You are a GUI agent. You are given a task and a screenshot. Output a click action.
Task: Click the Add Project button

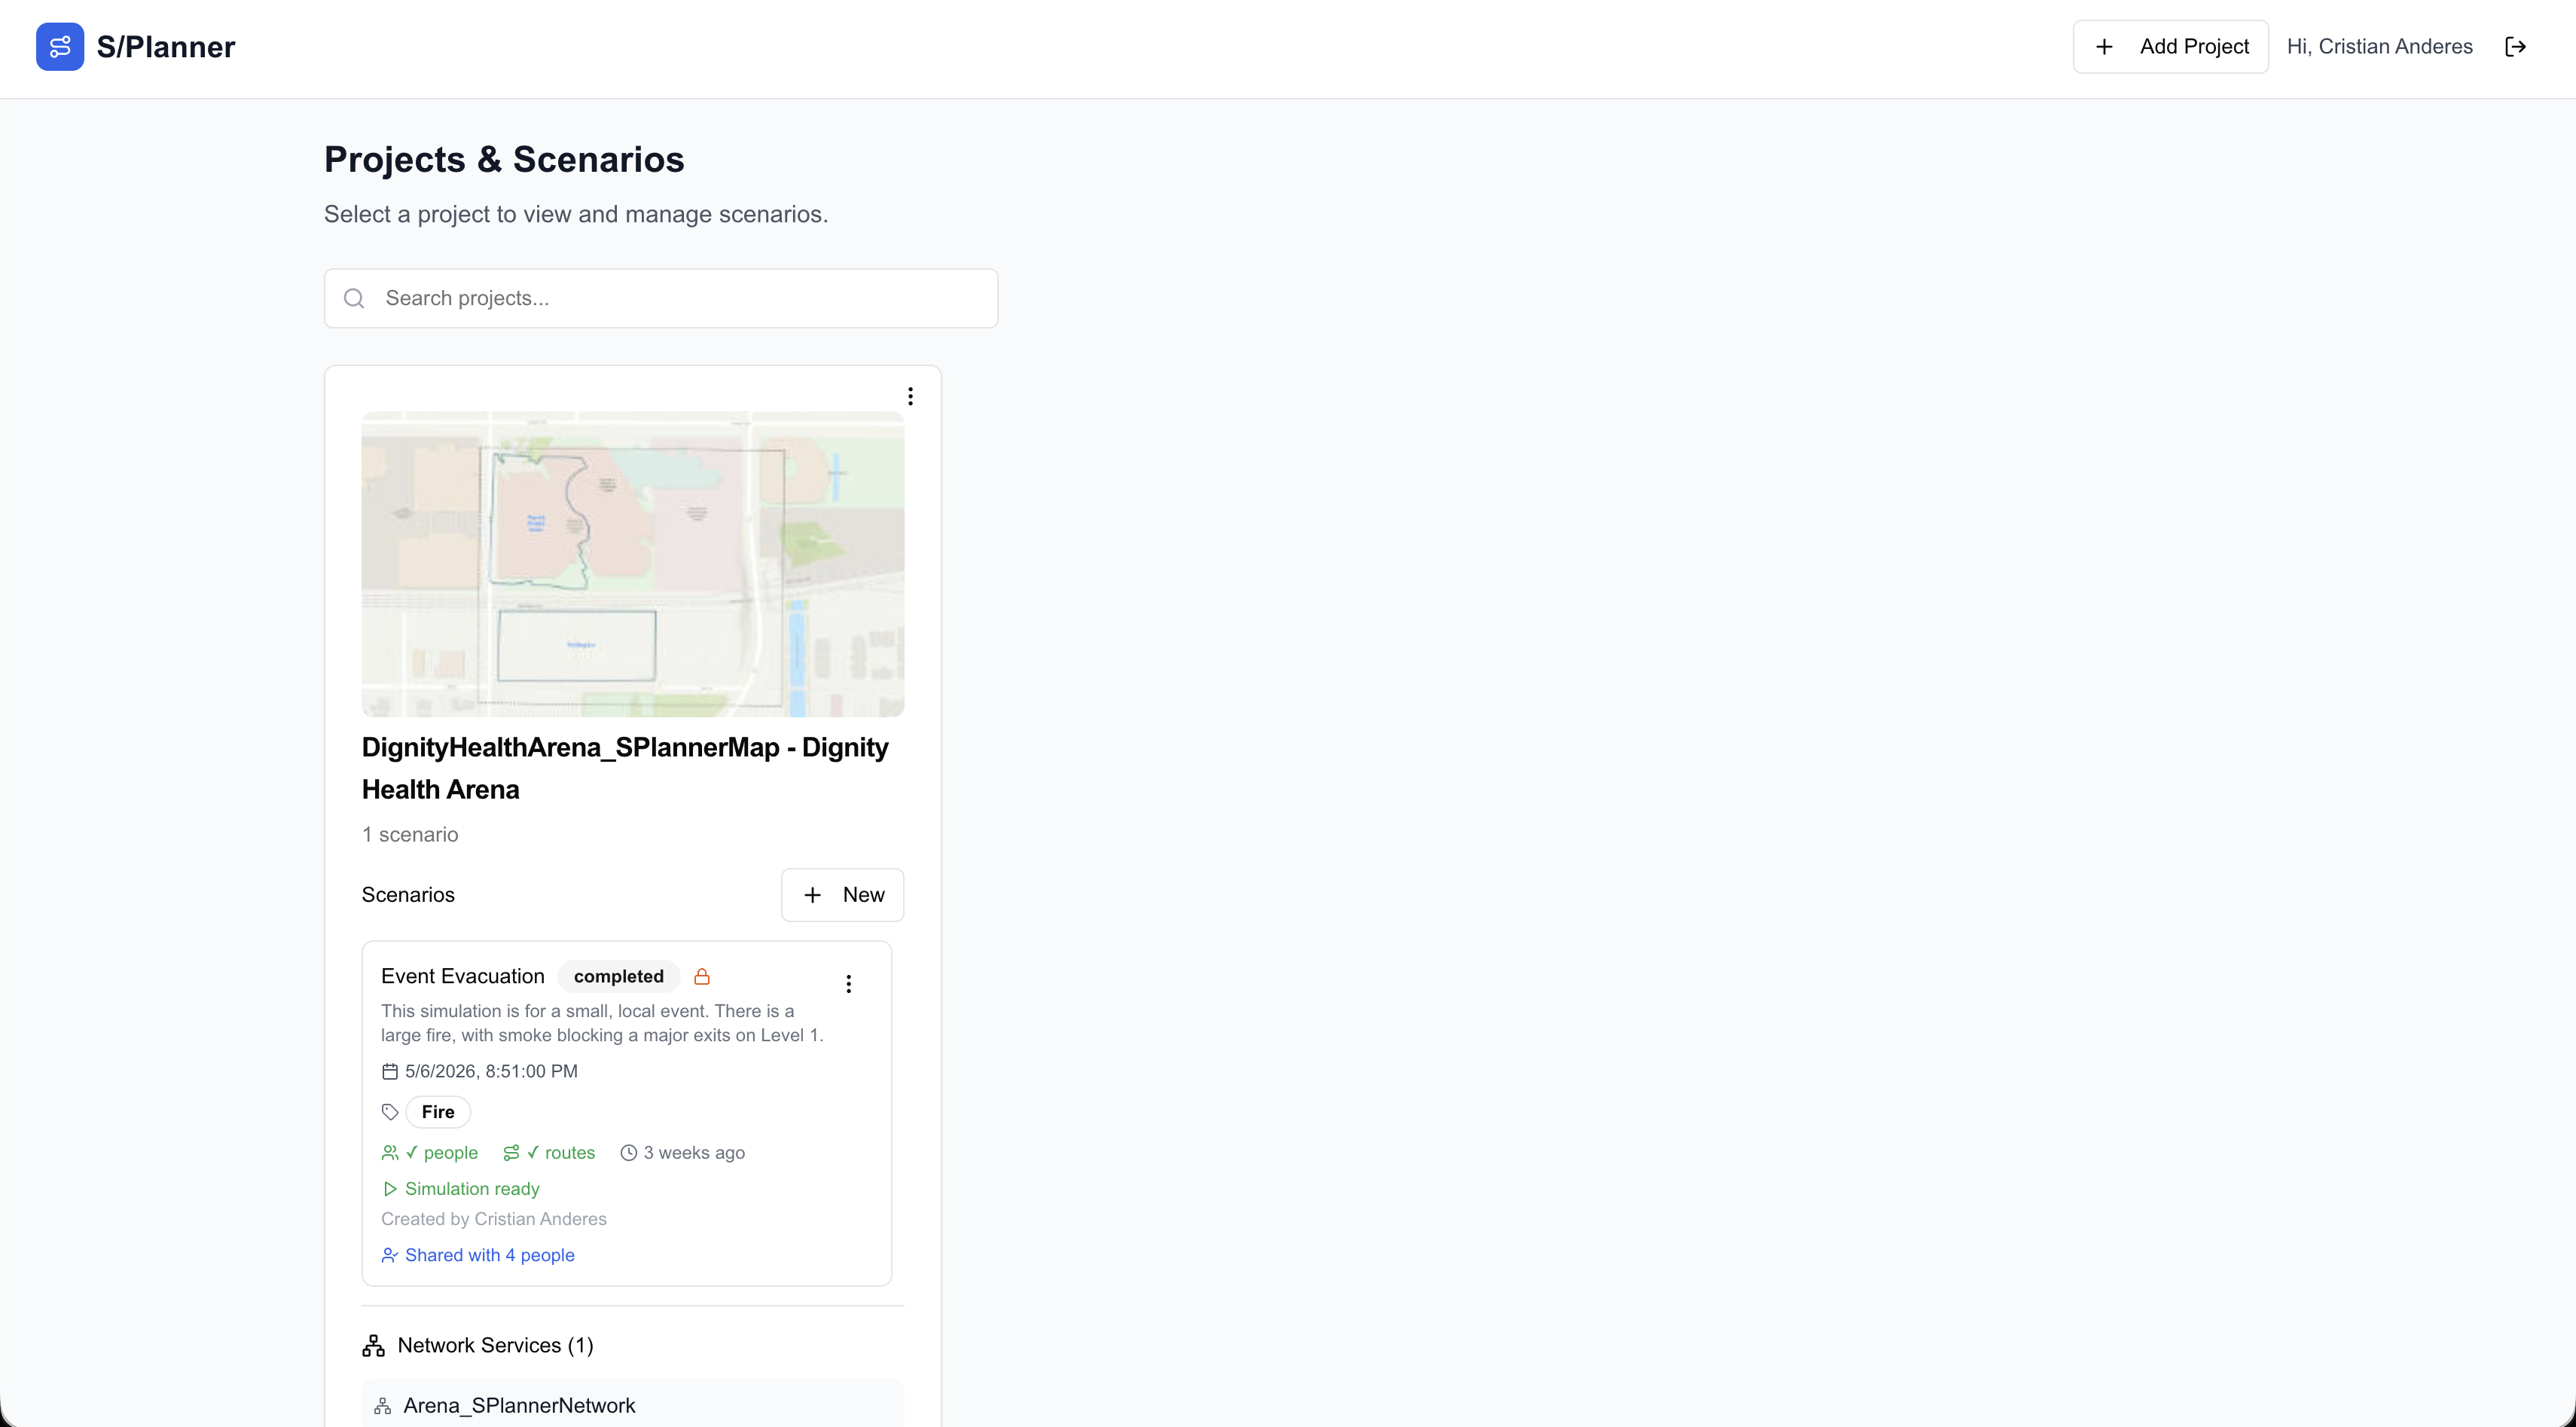[2170, 47]
